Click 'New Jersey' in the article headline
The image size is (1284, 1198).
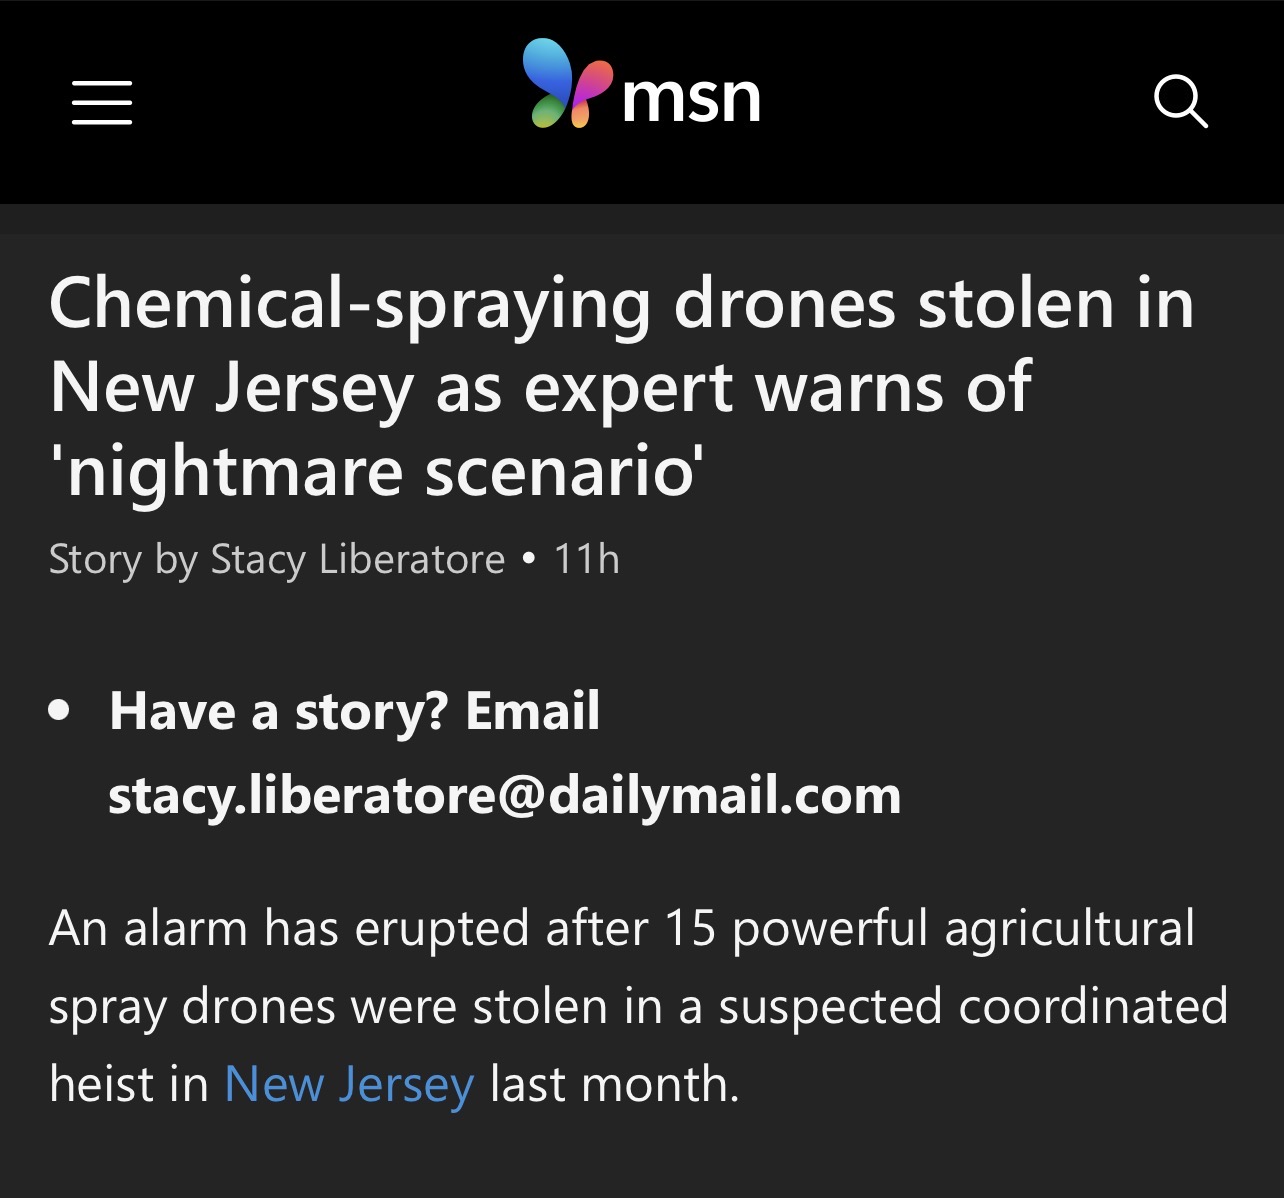click(231, 388)
